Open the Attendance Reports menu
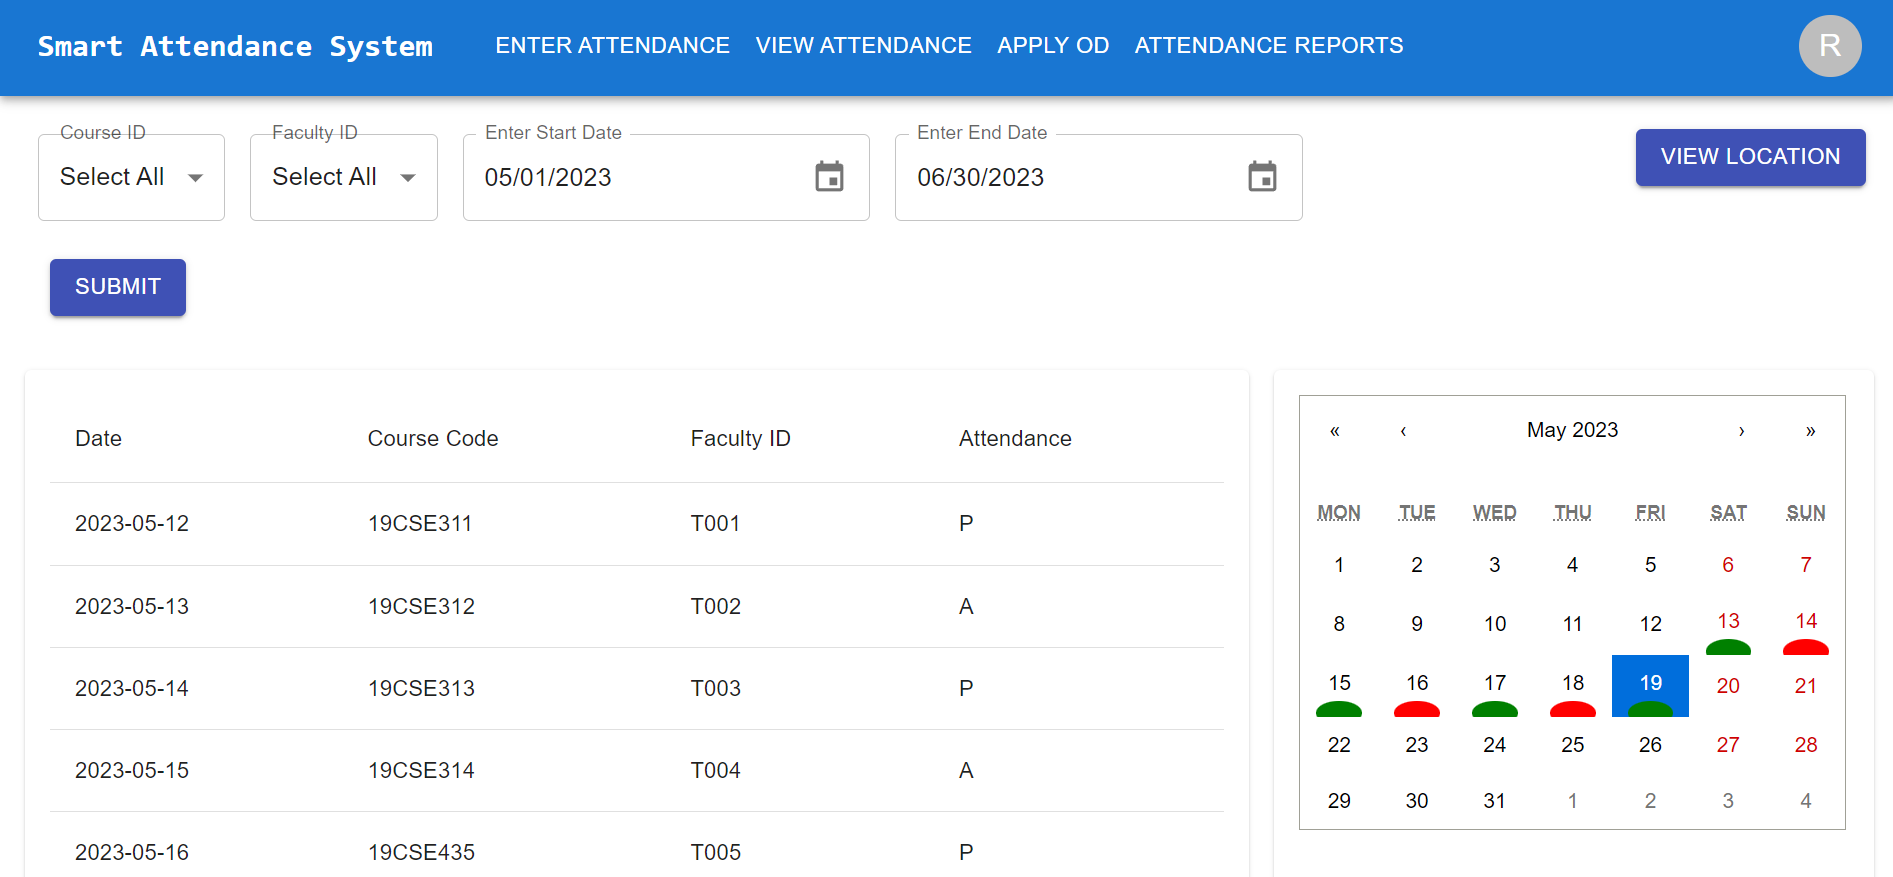This screenshot has width=1893, height=877. pyautogui.click(x=1269, y=46)
